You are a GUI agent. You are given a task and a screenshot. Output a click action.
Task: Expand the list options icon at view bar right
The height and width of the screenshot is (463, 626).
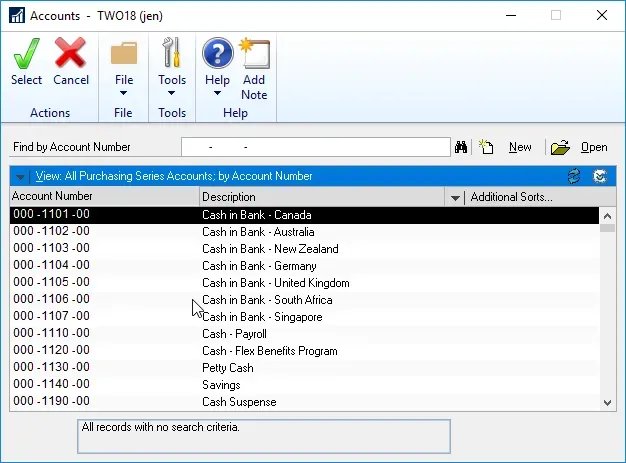coord(600,176)
